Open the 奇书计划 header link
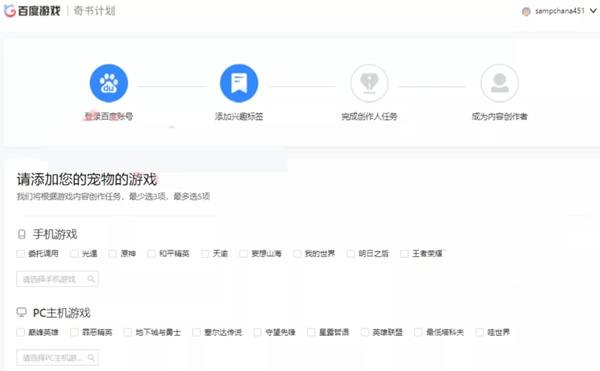The width and height of the screenshot is (600, 371). click(94, 11)
